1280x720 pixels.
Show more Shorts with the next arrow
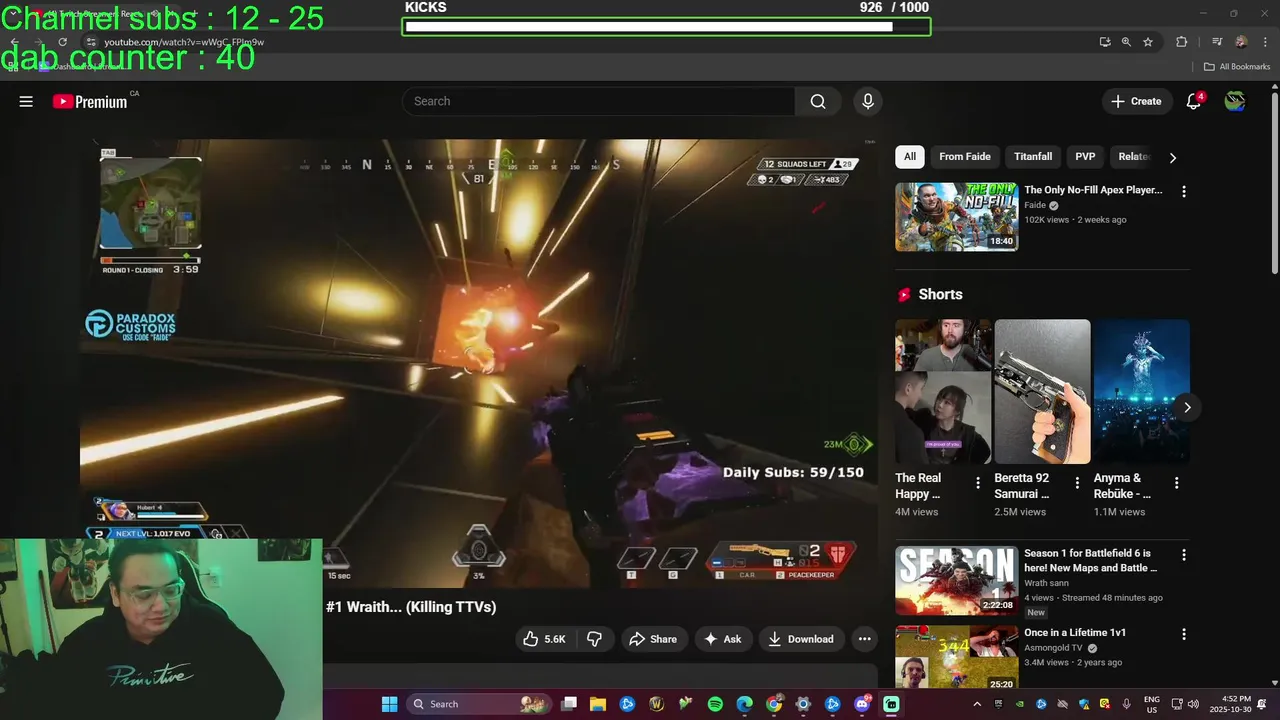[1187, 407]
